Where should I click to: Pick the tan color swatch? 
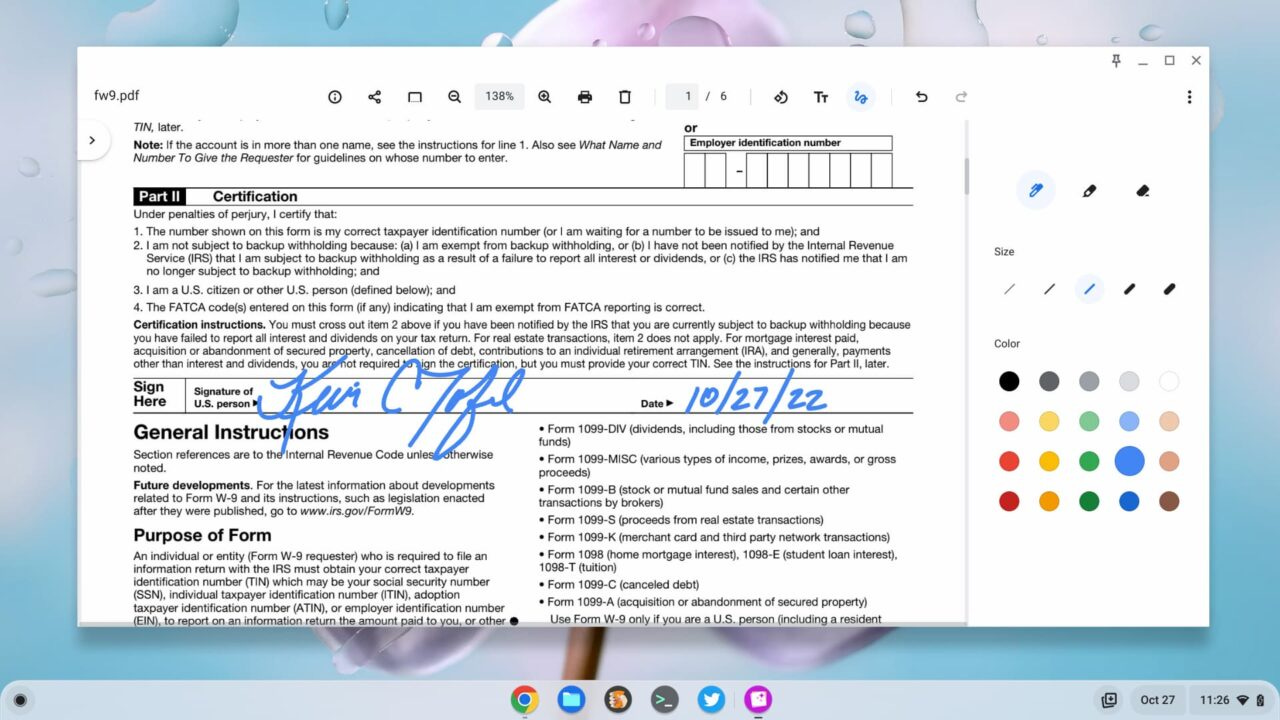[1169, 461]
